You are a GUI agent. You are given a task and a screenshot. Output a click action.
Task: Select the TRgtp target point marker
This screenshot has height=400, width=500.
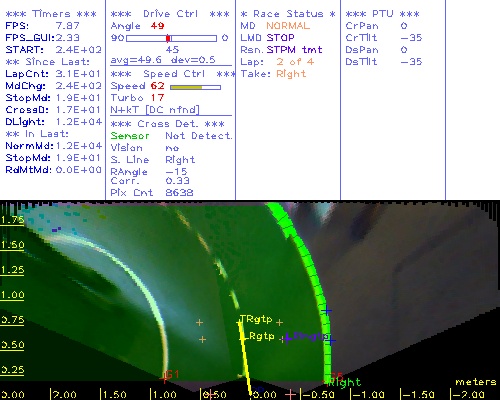click(x=256, y=319)
